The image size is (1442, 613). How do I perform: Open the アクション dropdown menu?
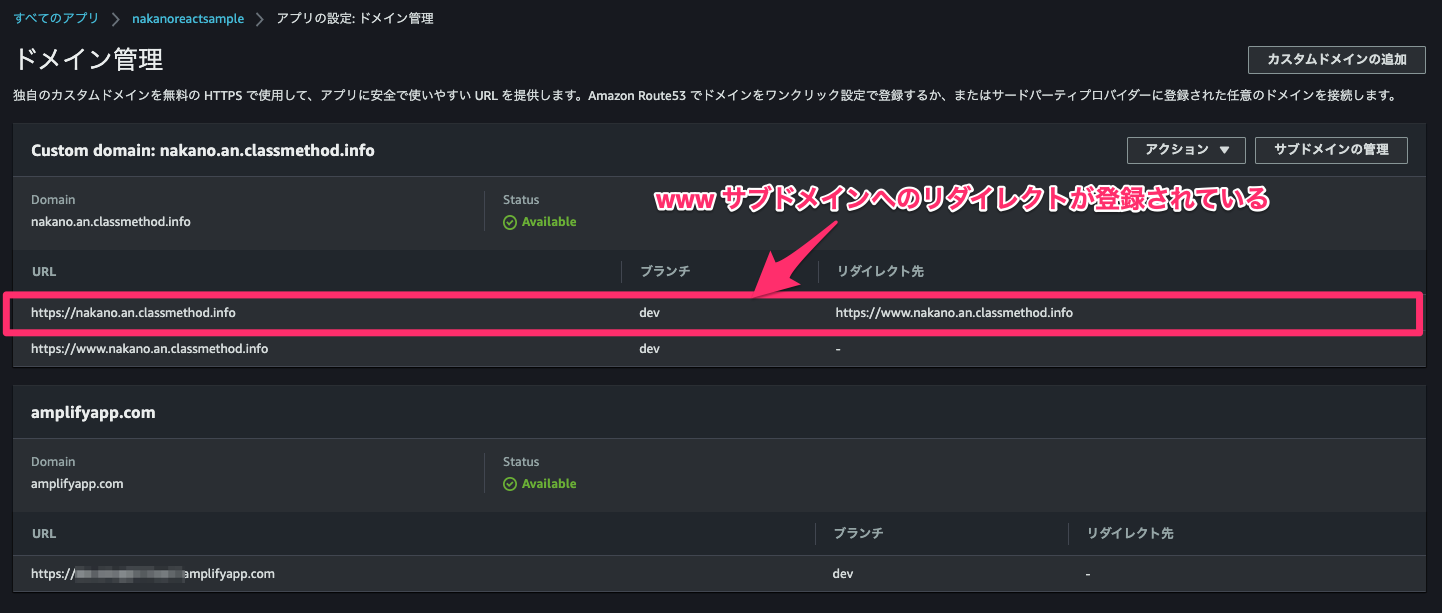1186,150
